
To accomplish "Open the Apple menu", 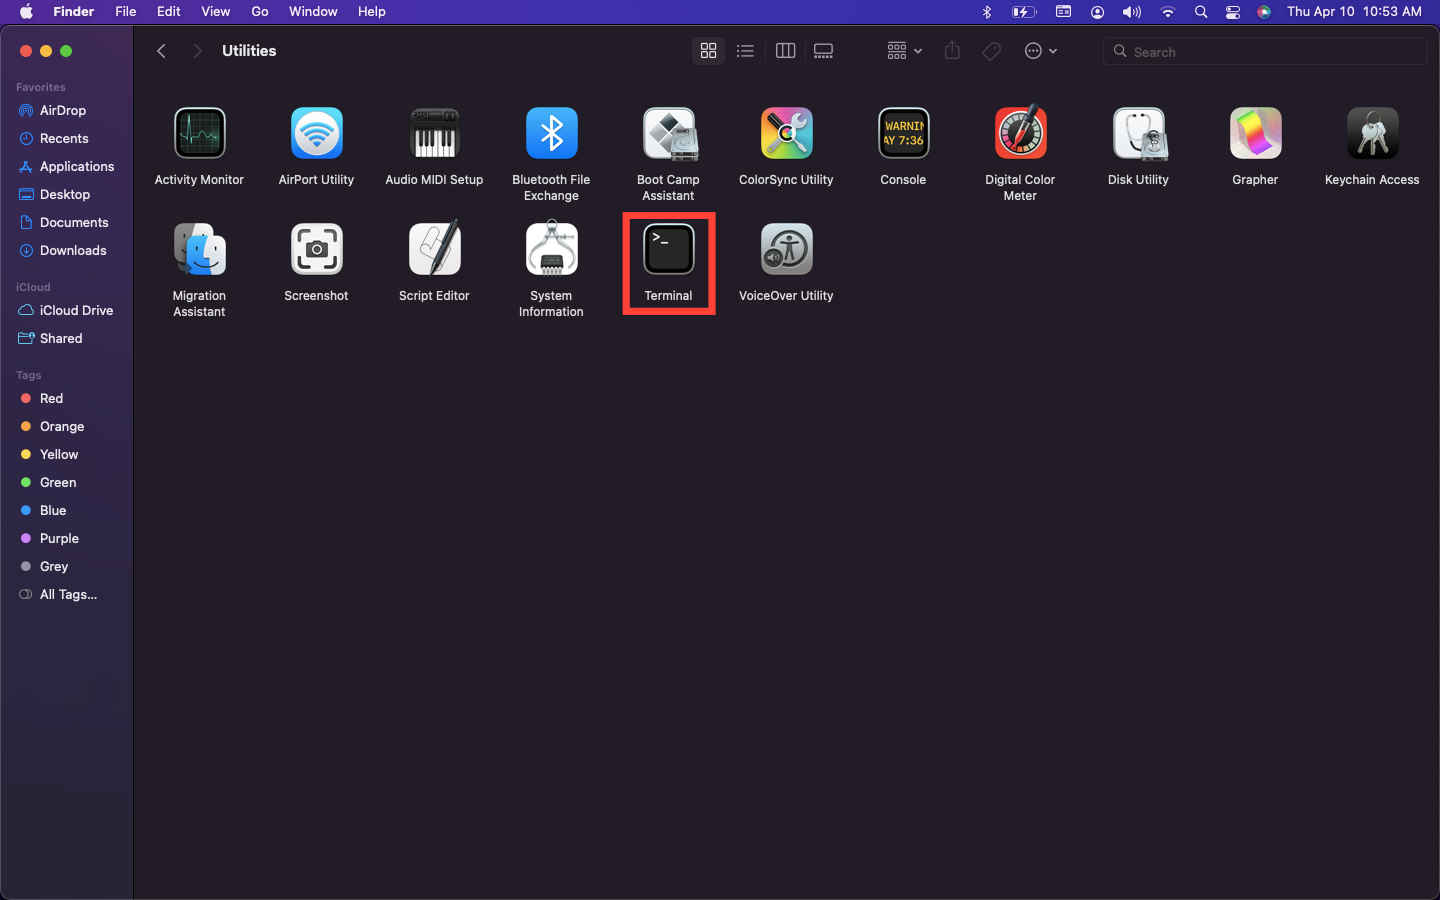I will pos(26,12).
